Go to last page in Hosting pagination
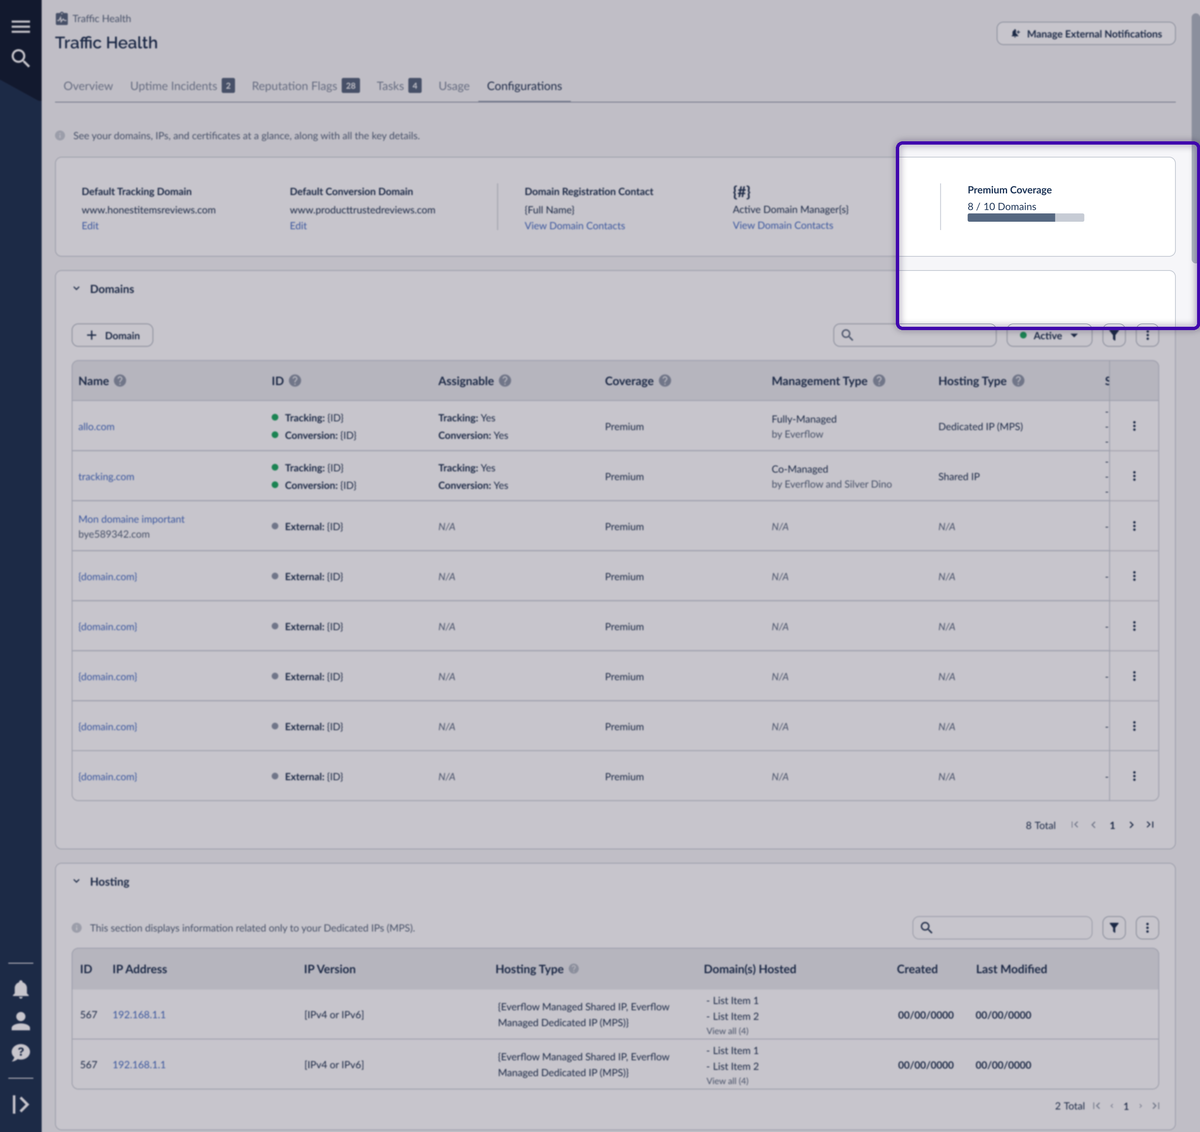The width and height of the screenshot is (1200, 1132). click(1156, 1106)
